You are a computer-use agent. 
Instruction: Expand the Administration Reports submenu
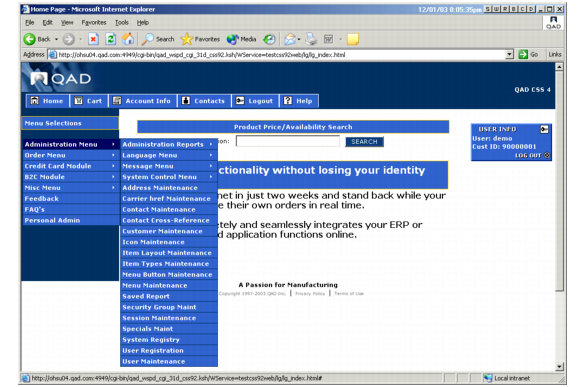pyautogui.click(x=169, y=144)
